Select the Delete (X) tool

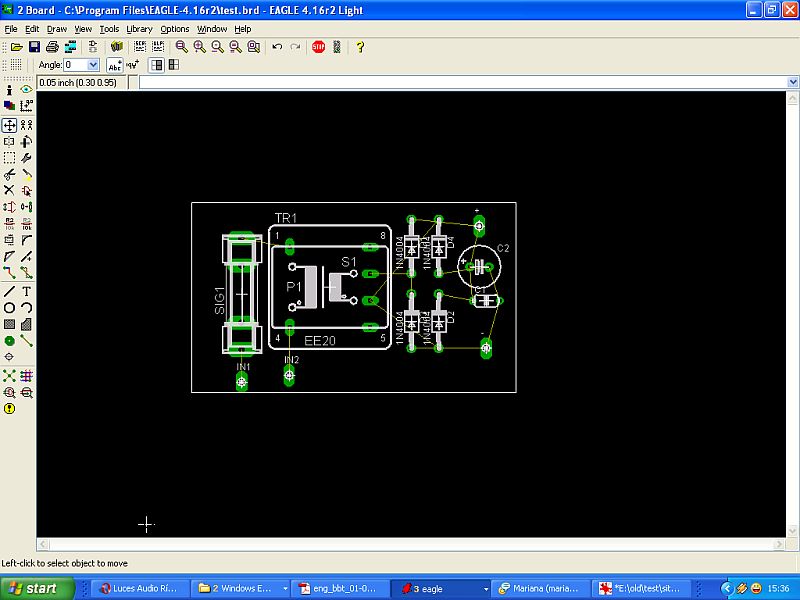pos(9,190)
